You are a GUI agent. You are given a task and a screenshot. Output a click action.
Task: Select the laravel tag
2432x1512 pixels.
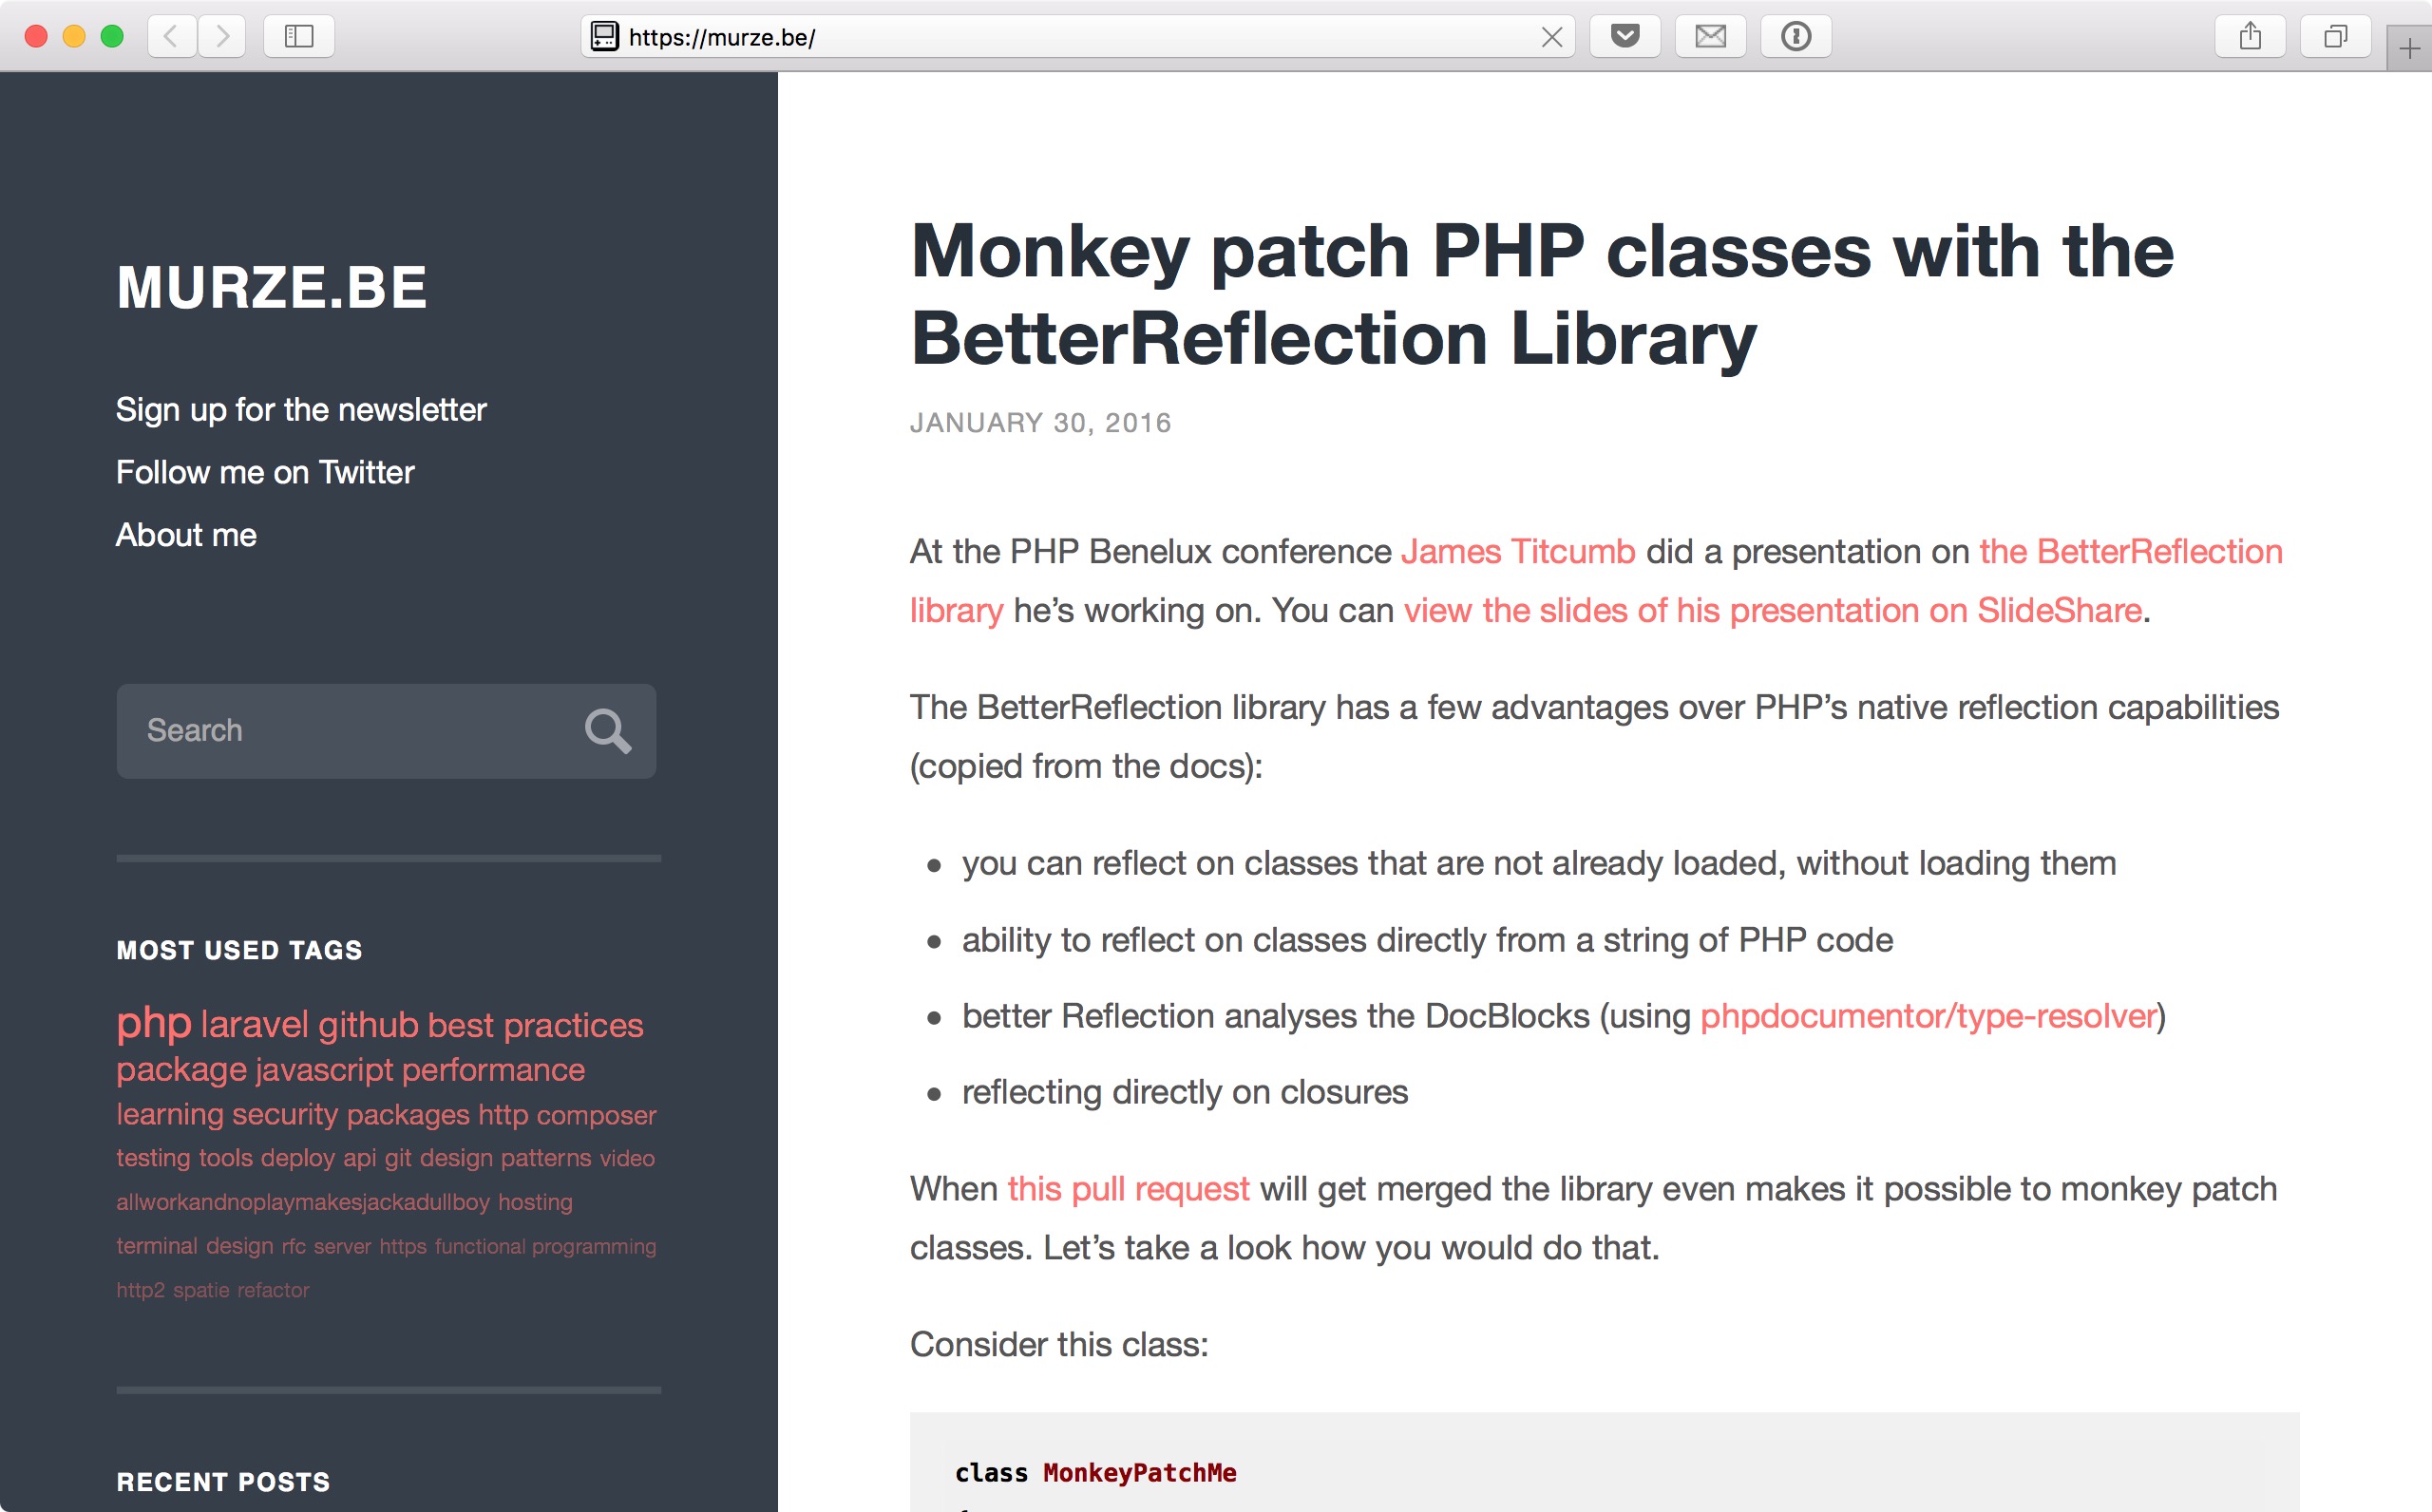[x=255, y=1025]
